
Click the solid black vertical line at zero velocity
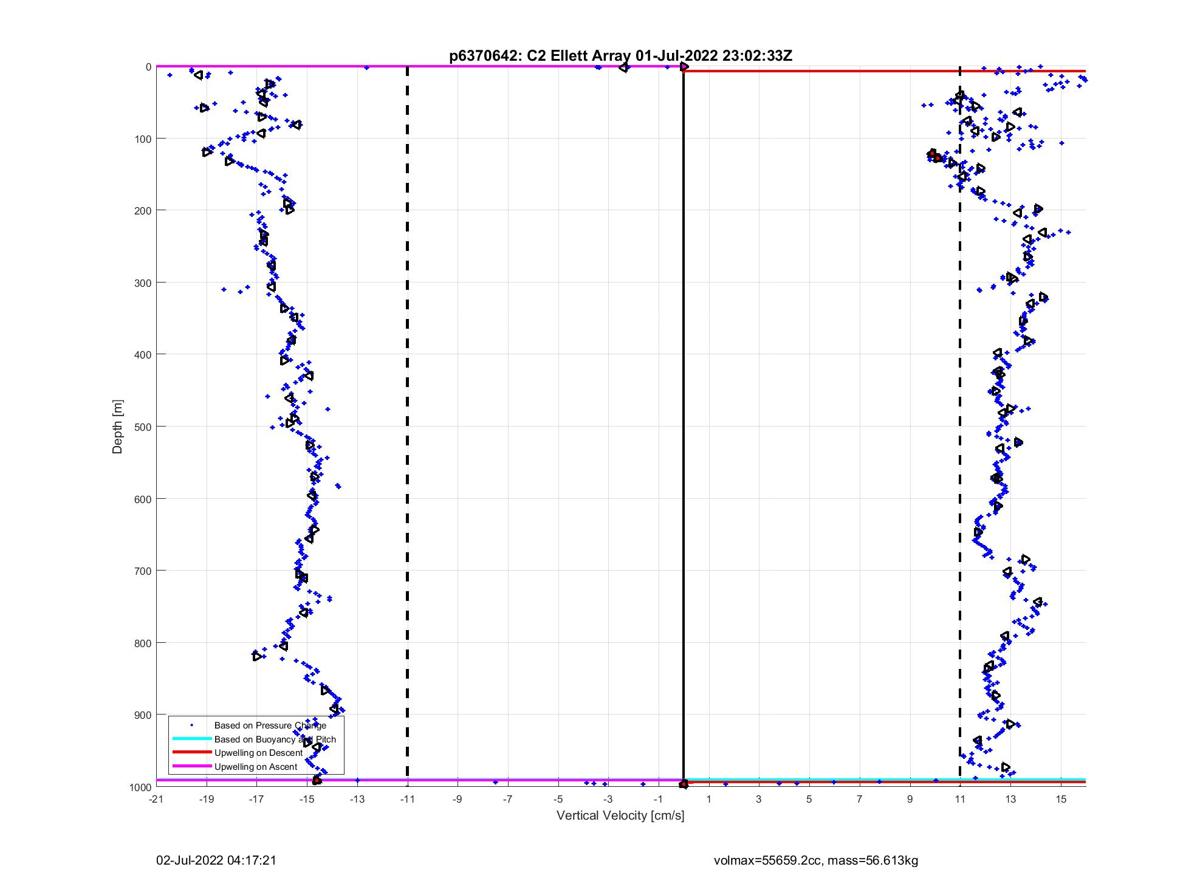683,427
